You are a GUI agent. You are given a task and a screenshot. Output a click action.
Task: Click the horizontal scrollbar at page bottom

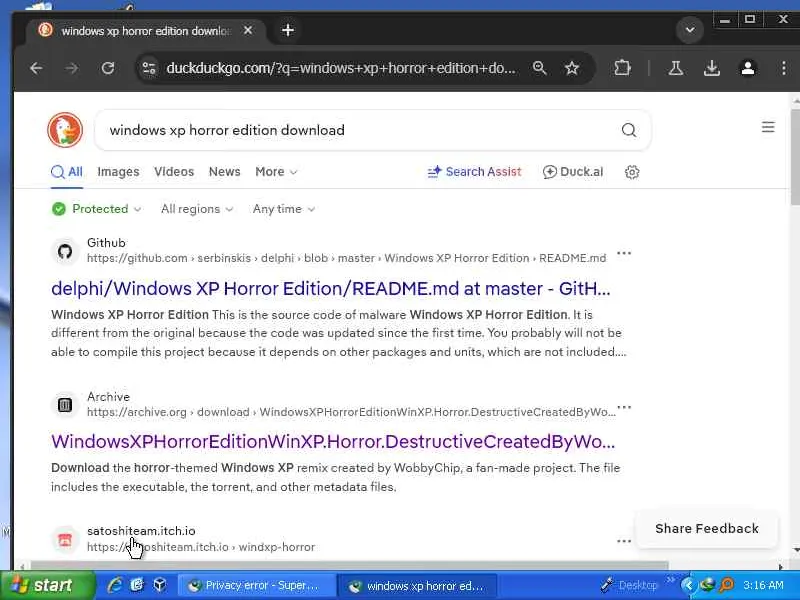pos(349,565)
